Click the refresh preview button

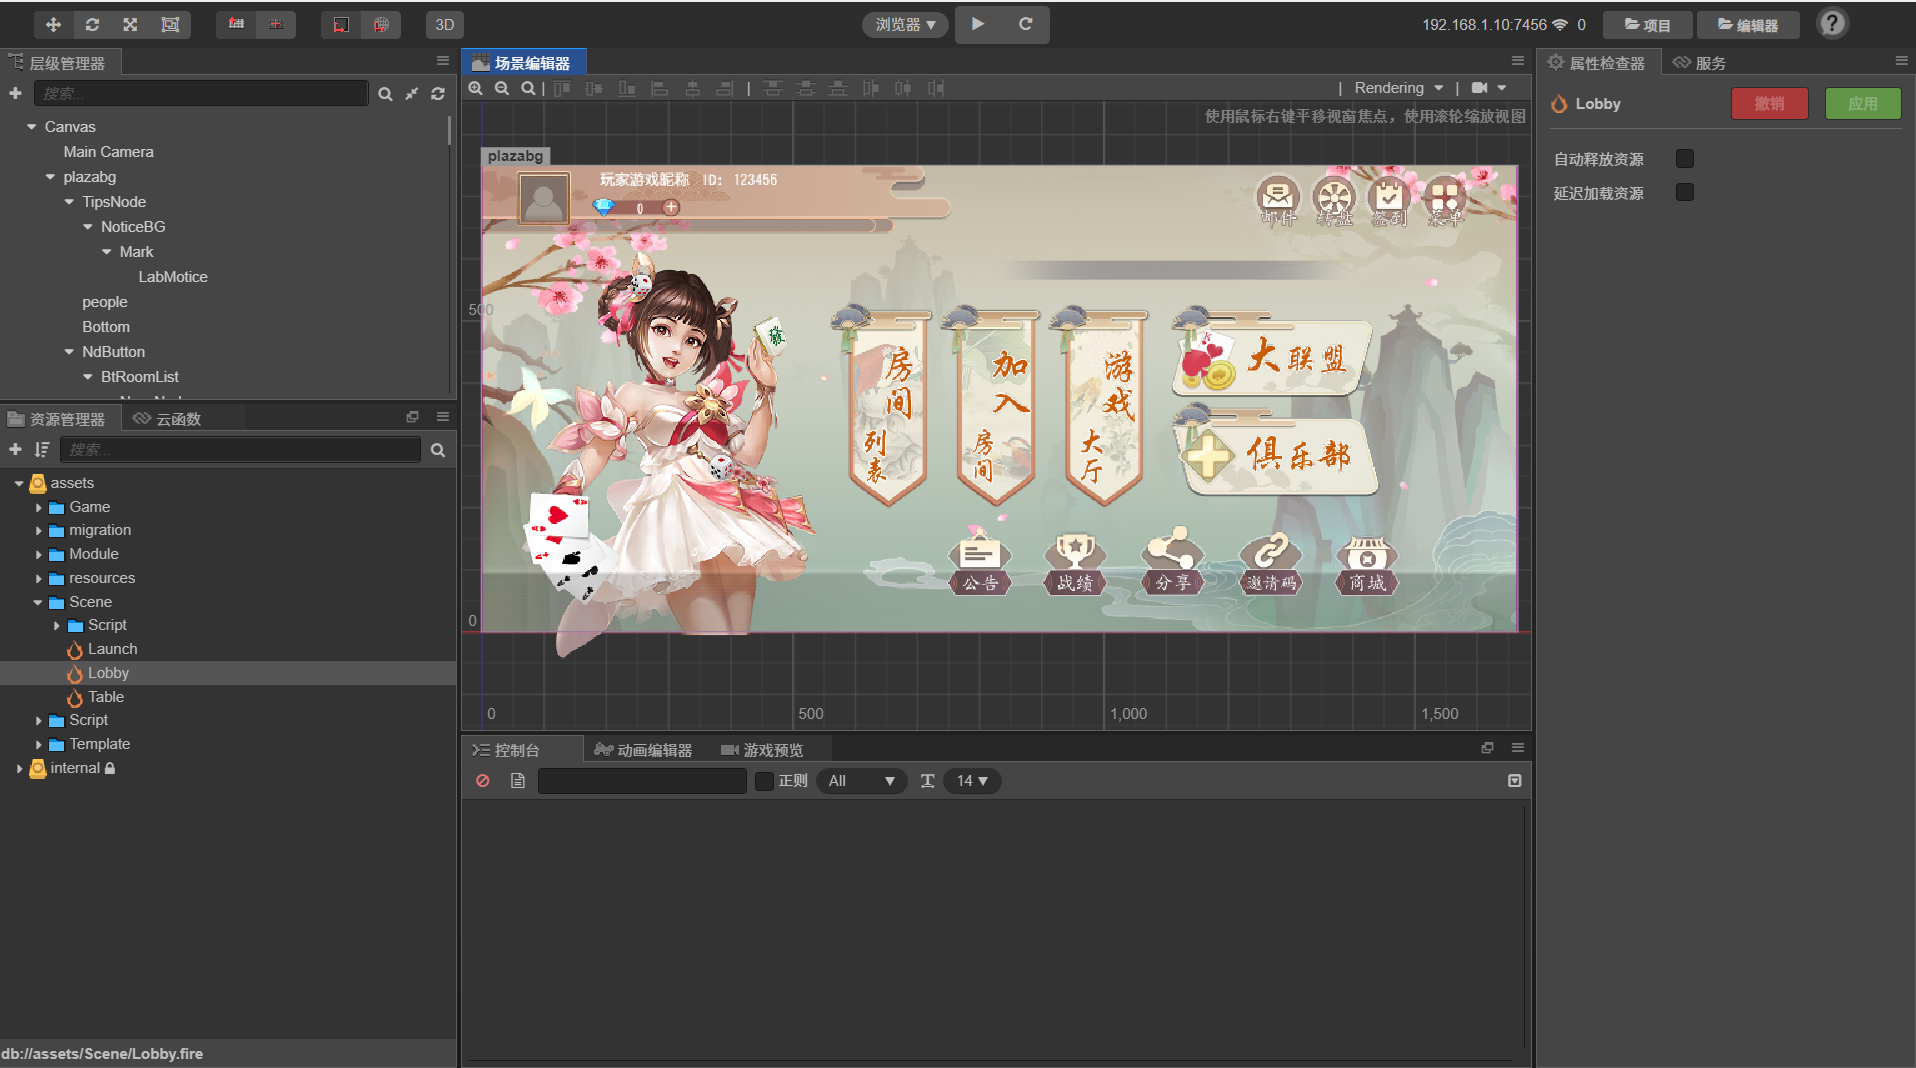pyautogui.click(x=1025, y=24)
